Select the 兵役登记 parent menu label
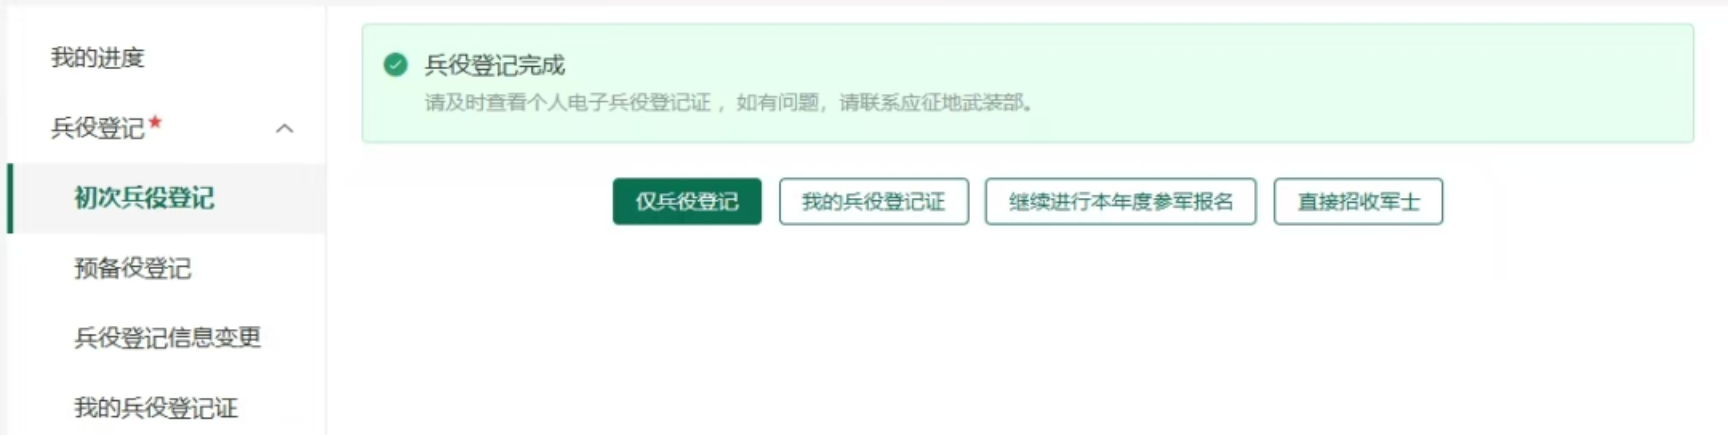The width and height of the screenshot is (1728, 436). (98, 128)
